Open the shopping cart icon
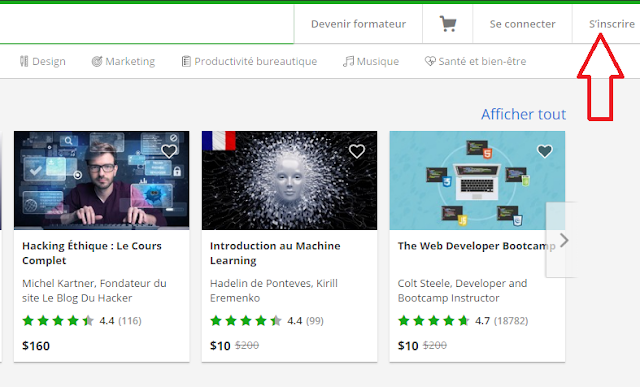640x387 pixels. coord(448,24)
